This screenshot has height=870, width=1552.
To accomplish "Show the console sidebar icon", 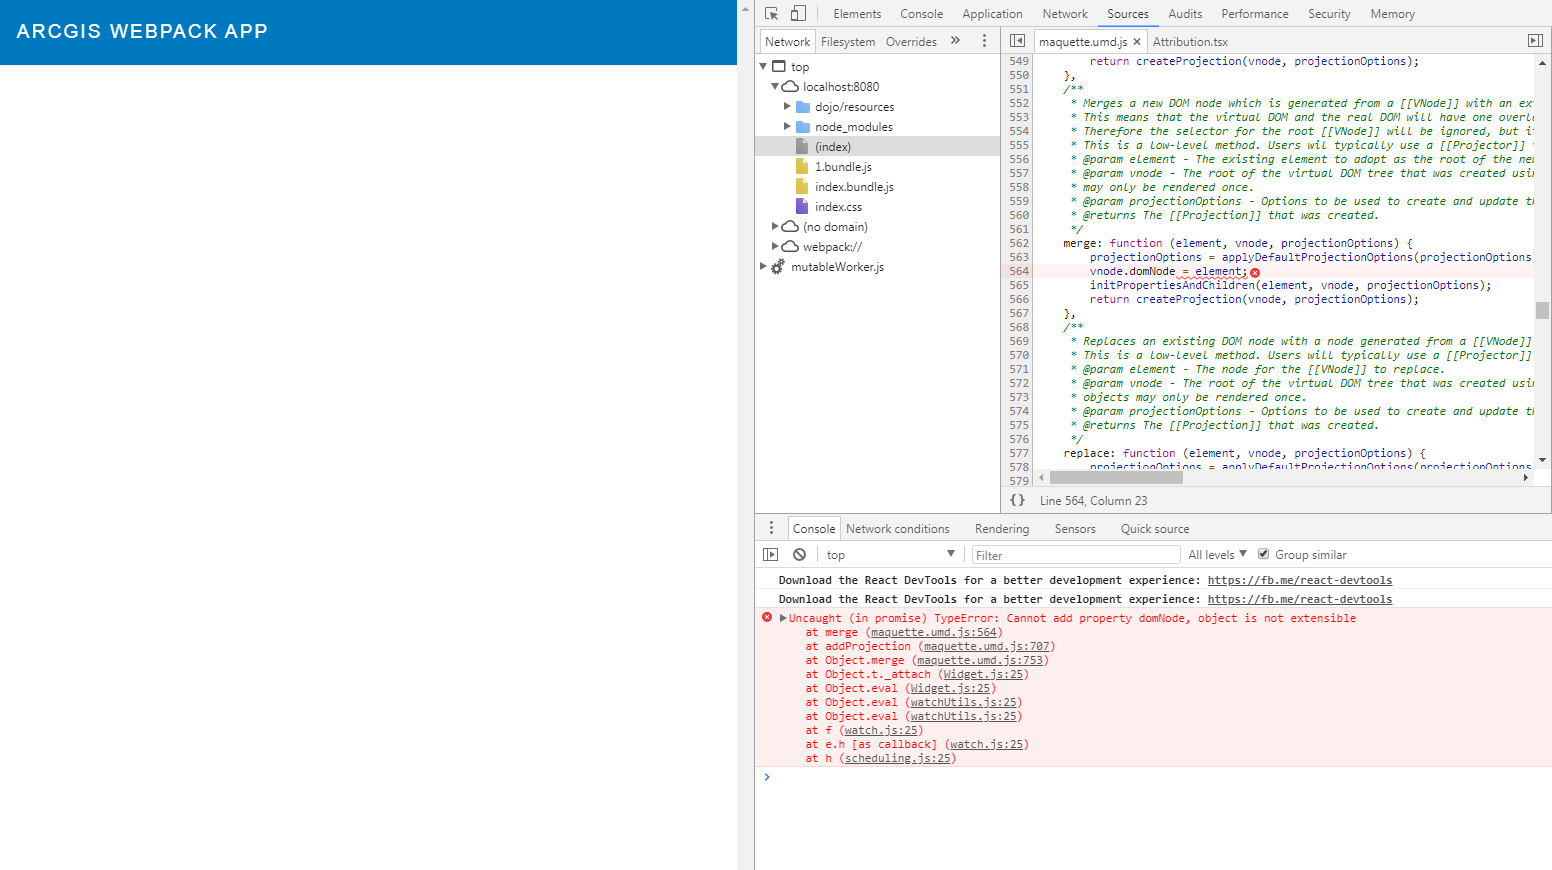I will (x=770, y=555).
